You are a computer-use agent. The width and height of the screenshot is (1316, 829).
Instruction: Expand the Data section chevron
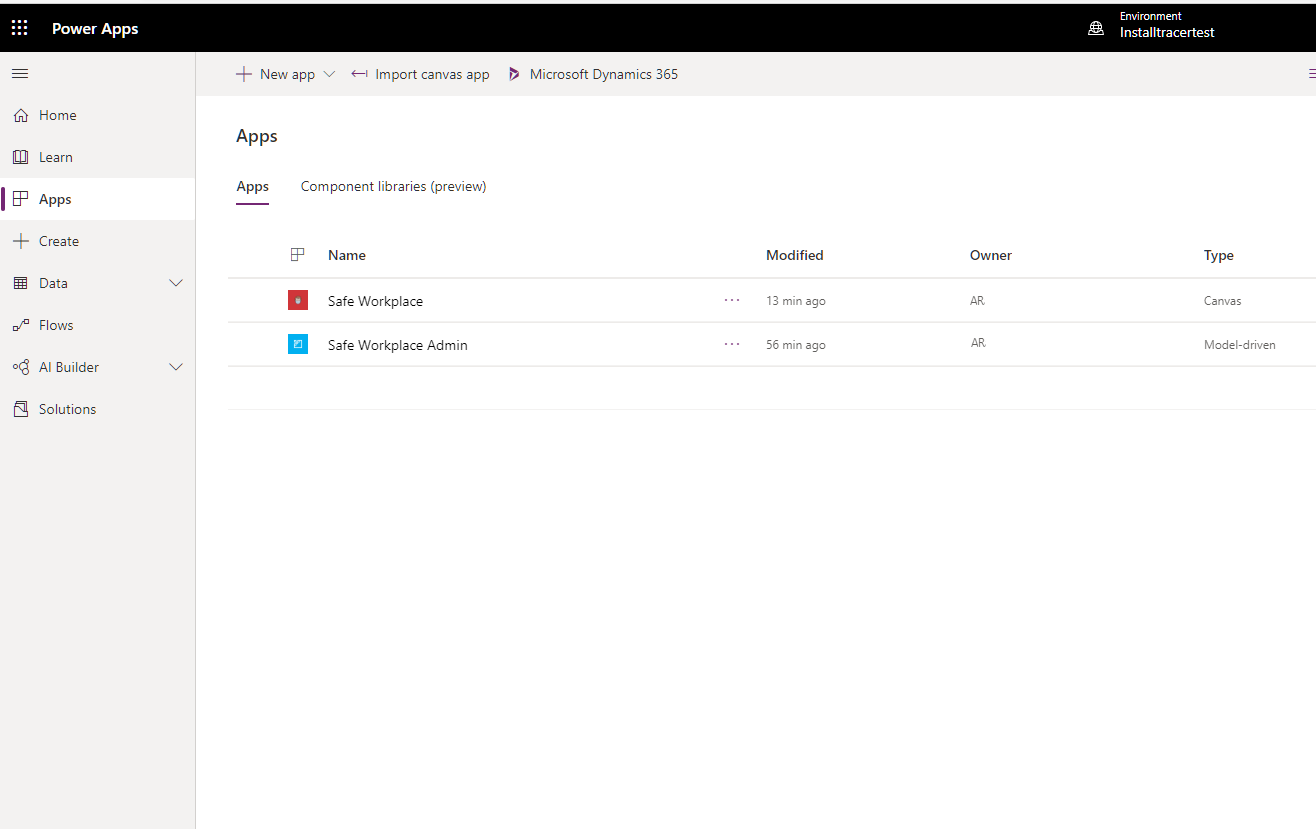[176, 283]
